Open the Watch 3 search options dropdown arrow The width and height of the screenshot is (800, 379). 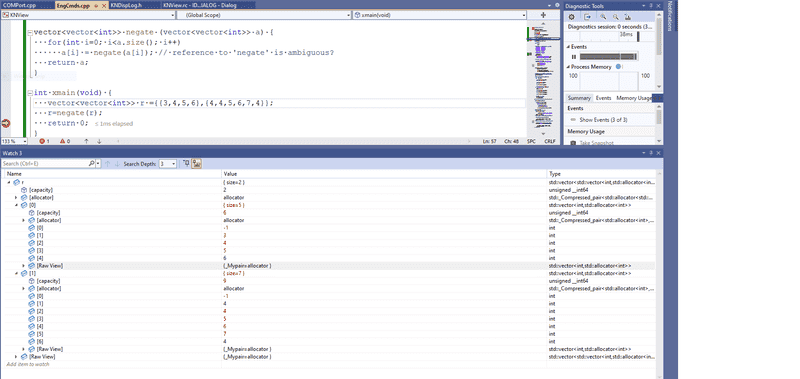[x=98, y=164]
